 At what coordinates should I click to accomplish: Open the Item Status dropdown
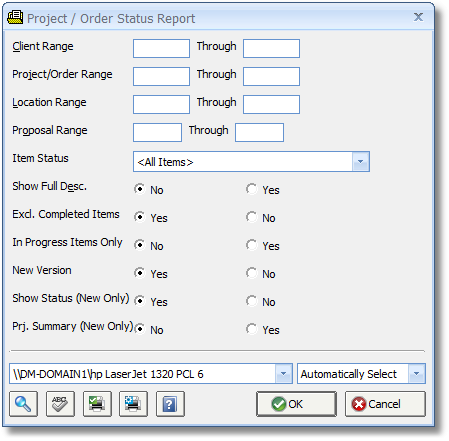tap(361, 162)
